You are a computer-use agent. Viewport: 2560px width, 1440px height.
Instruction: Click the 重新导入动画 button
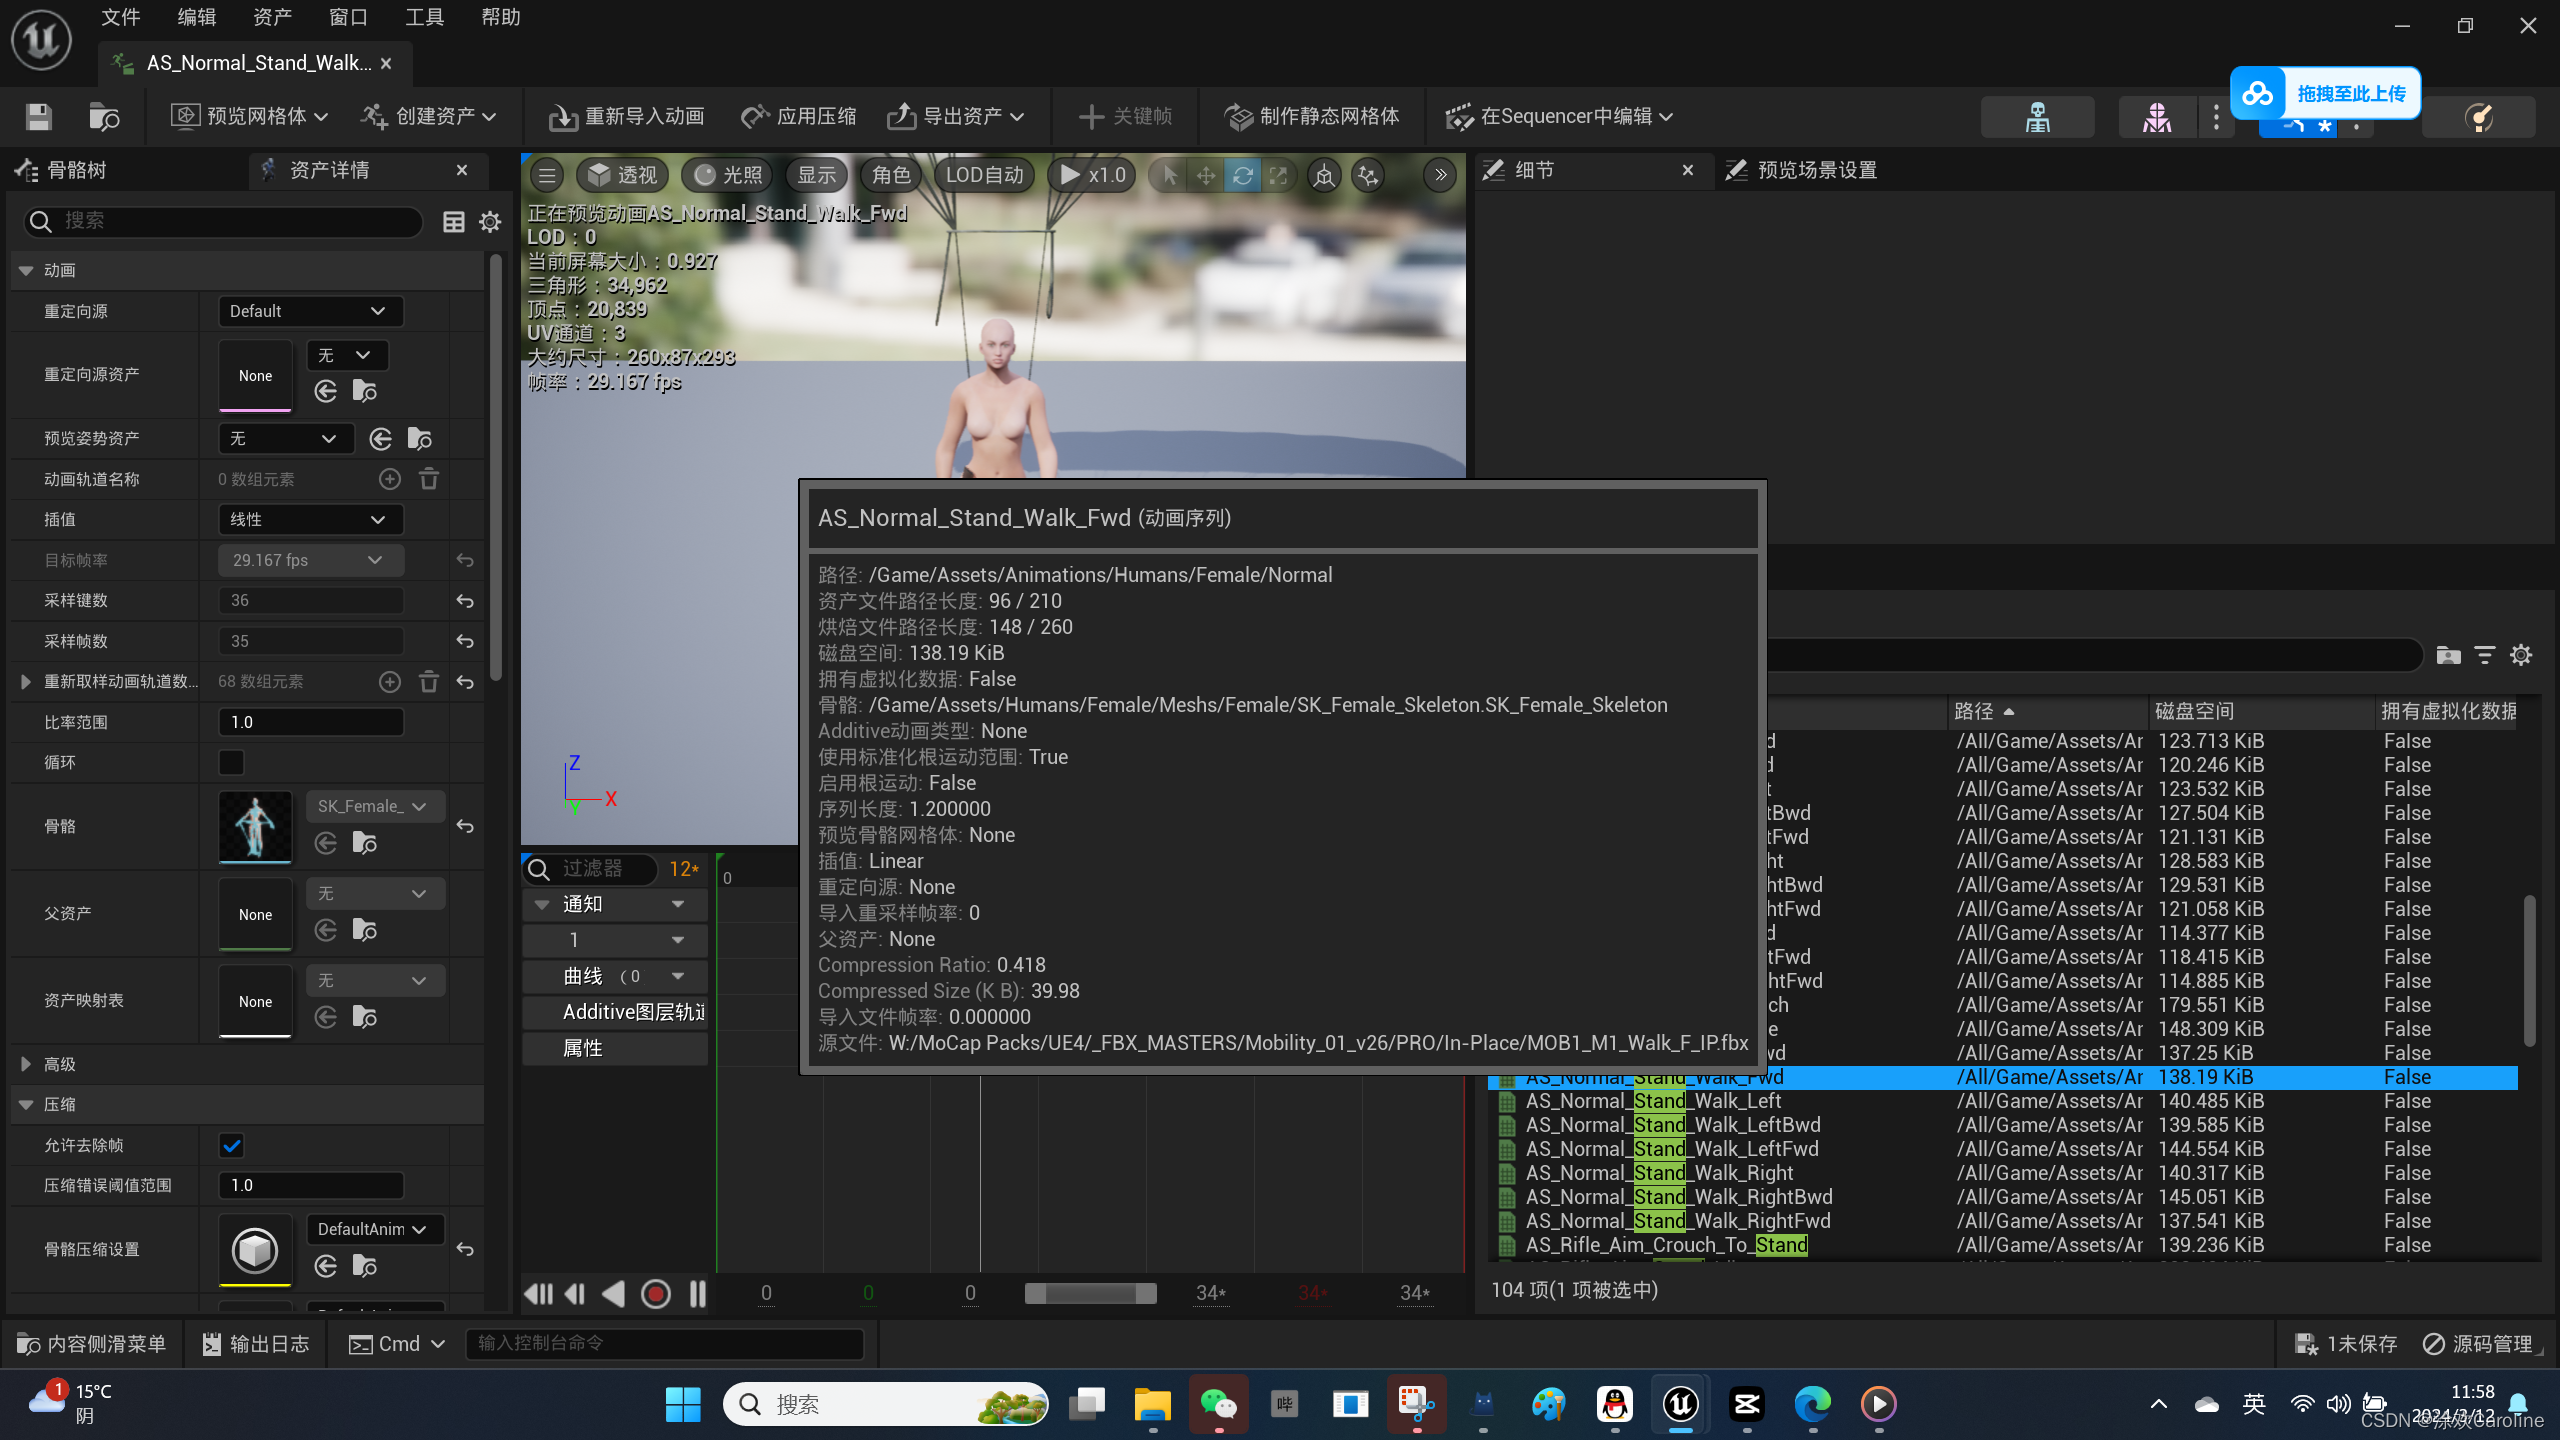627,117
